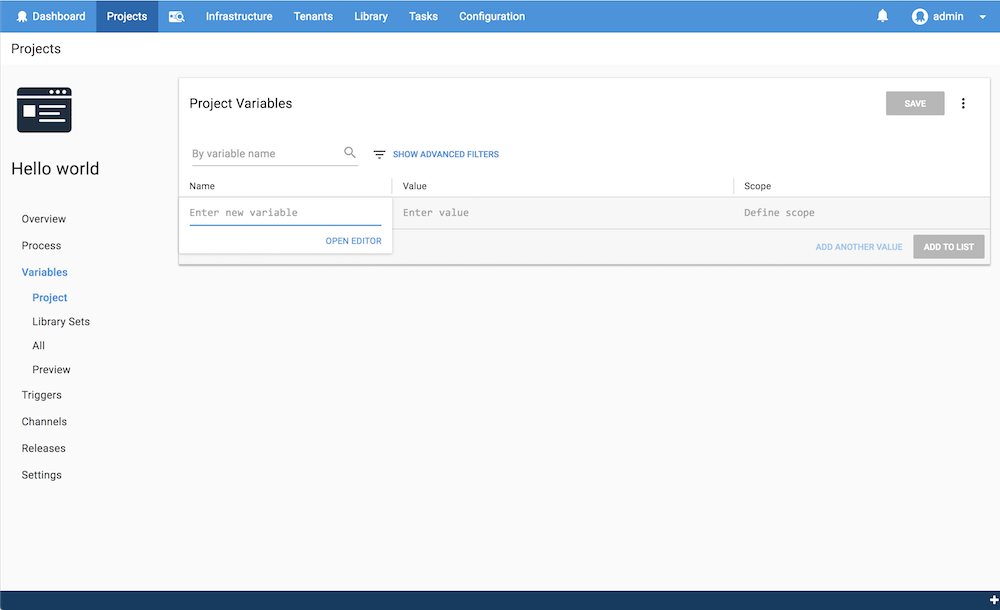The image size is (1000, 610).
Task: Click Add Another Value
Action: [x=858, y=247]
